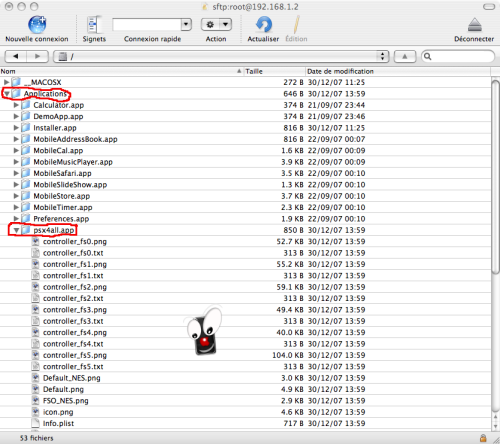The height and width of the screenshot is (444, 500).
Task: Select the controller_fs4.txt file name
Action: [x=73, y=344]
